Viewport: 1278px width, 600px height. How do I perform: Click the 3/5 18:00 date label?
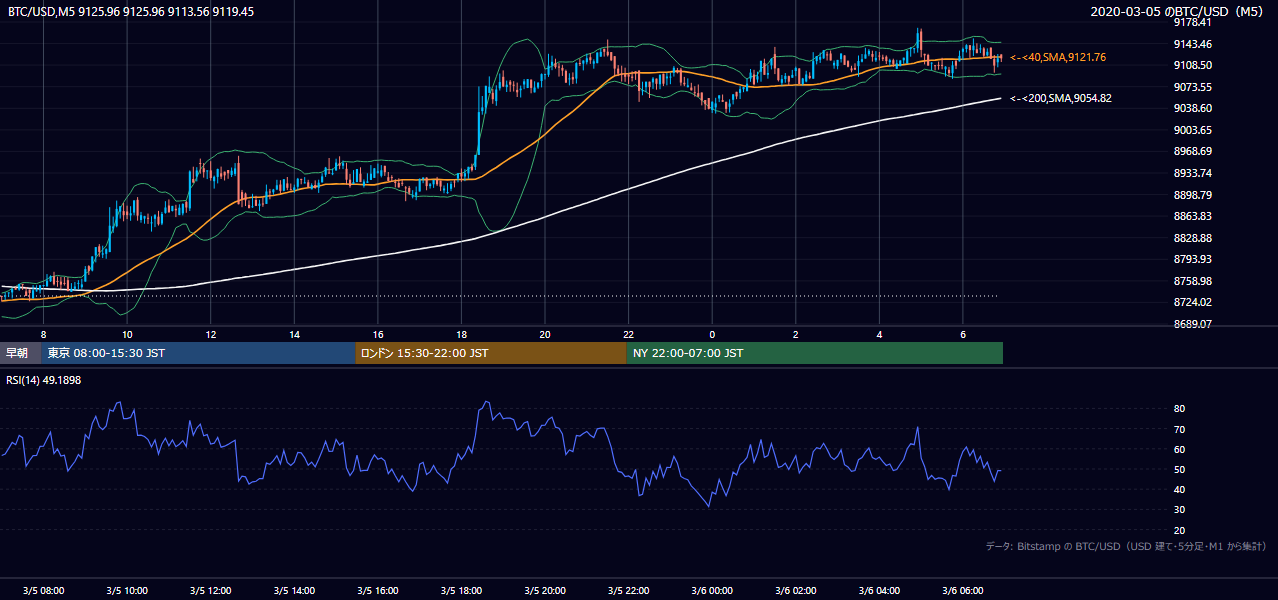[461, 591]
